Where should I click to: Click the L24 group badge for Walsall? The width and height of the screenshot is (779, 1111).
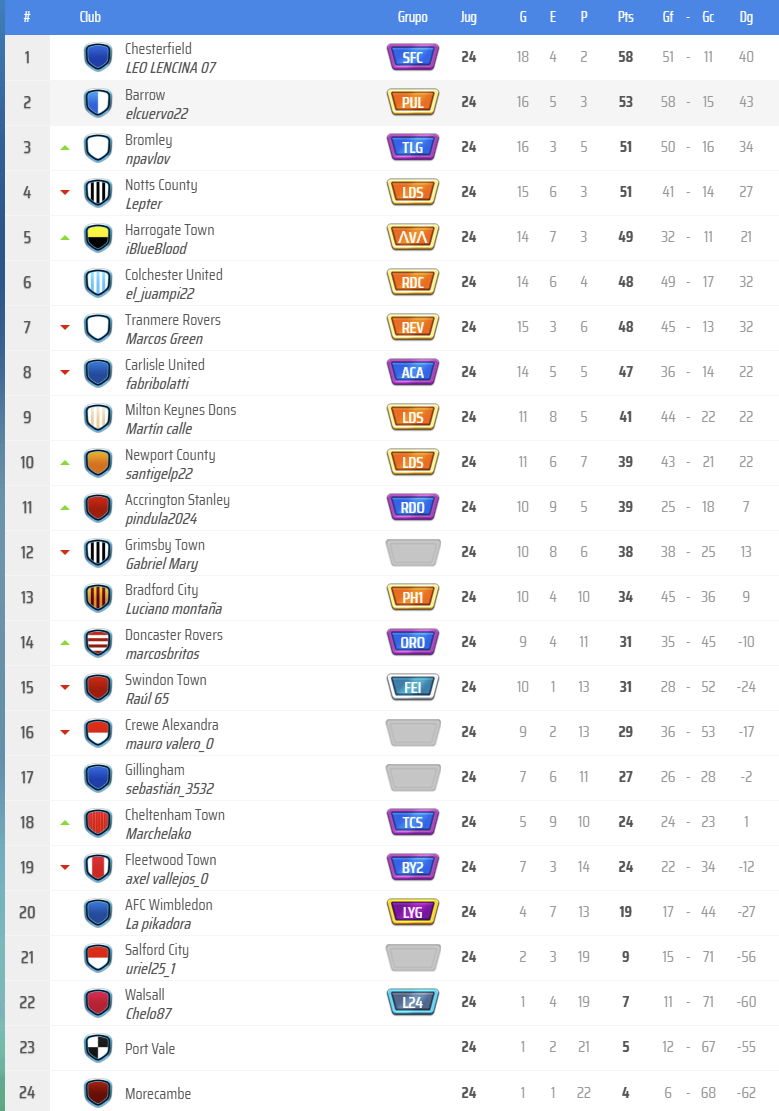click(x=412, y=1002)
